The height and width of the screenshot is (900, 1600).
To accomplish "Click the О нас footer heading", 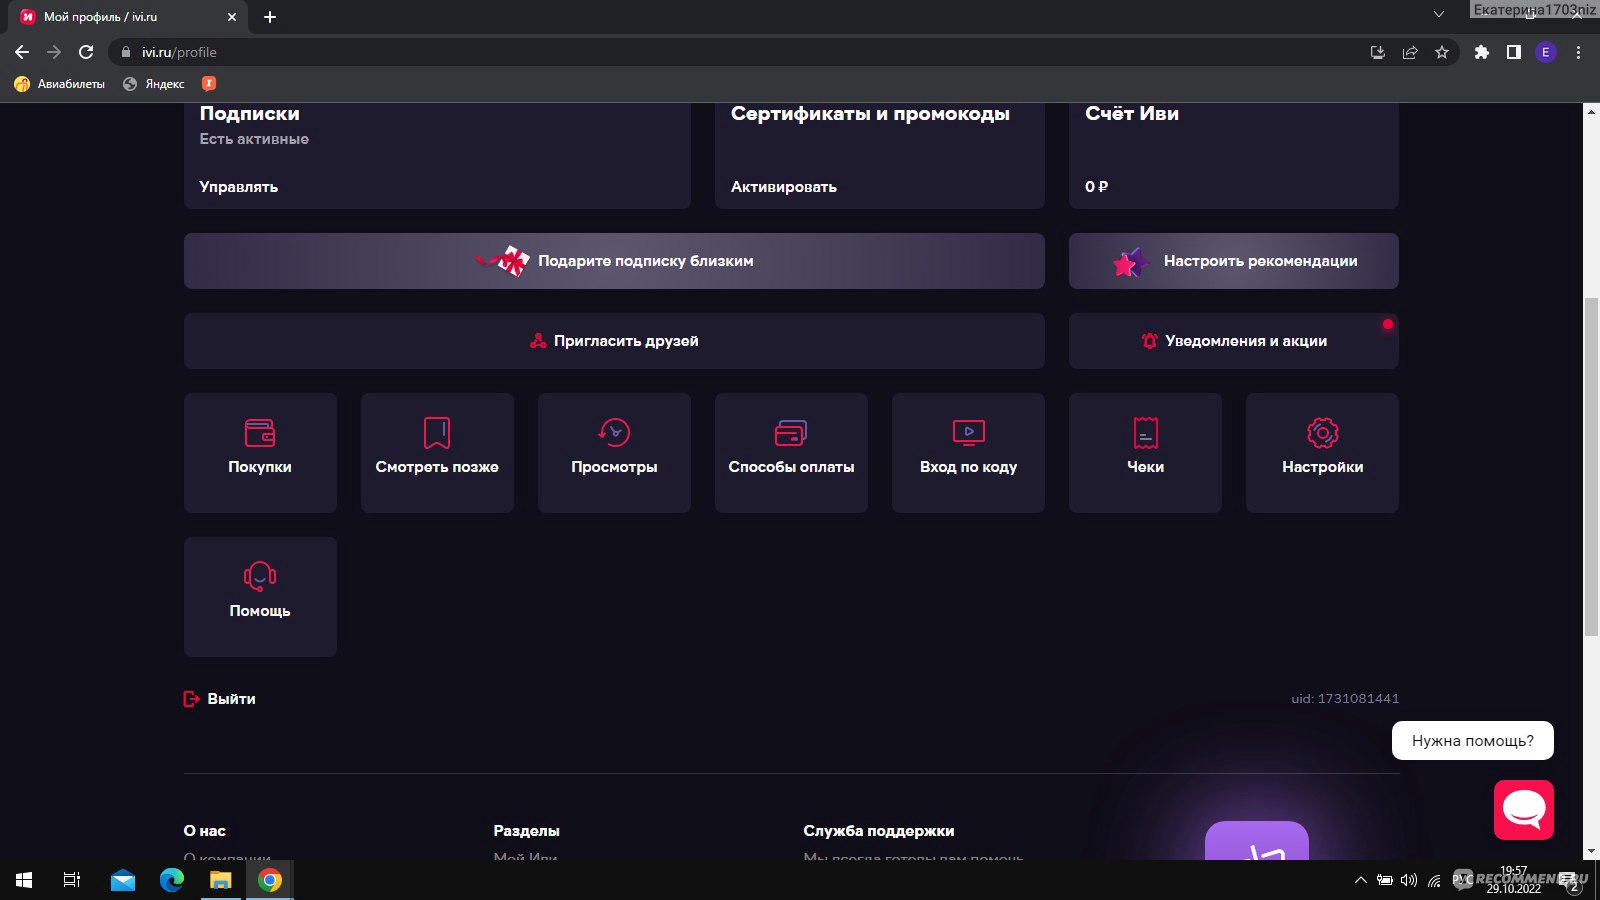I will click(205, 831).
